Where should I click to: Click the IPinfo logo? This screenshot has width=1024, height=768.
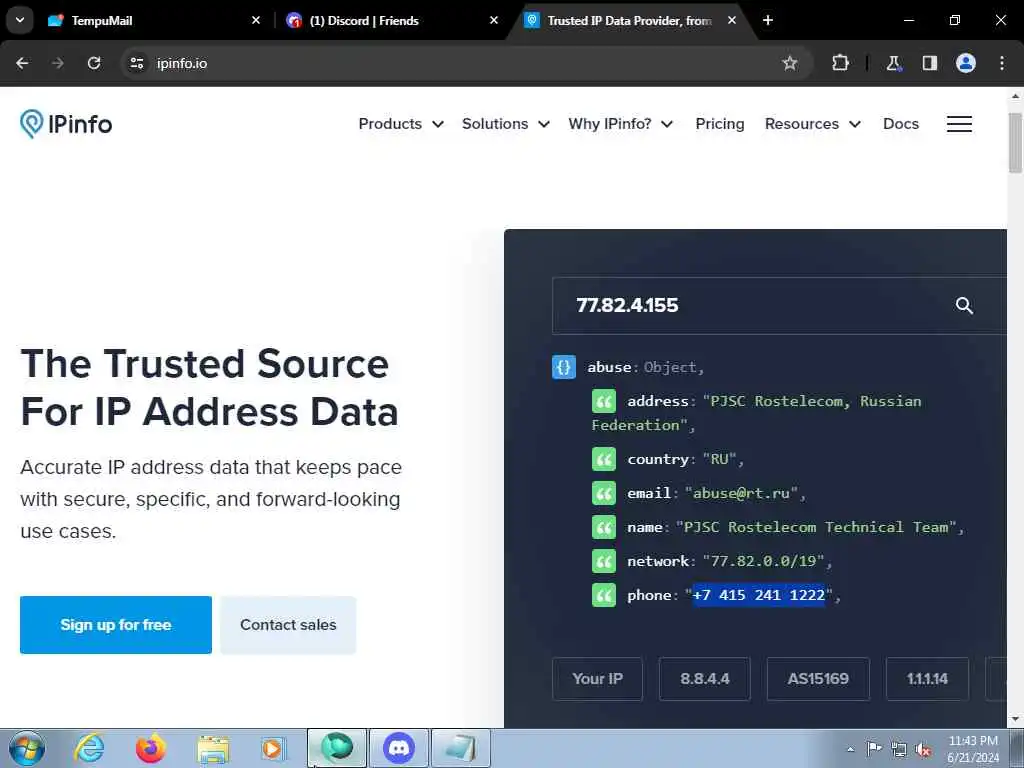[66, 123]
